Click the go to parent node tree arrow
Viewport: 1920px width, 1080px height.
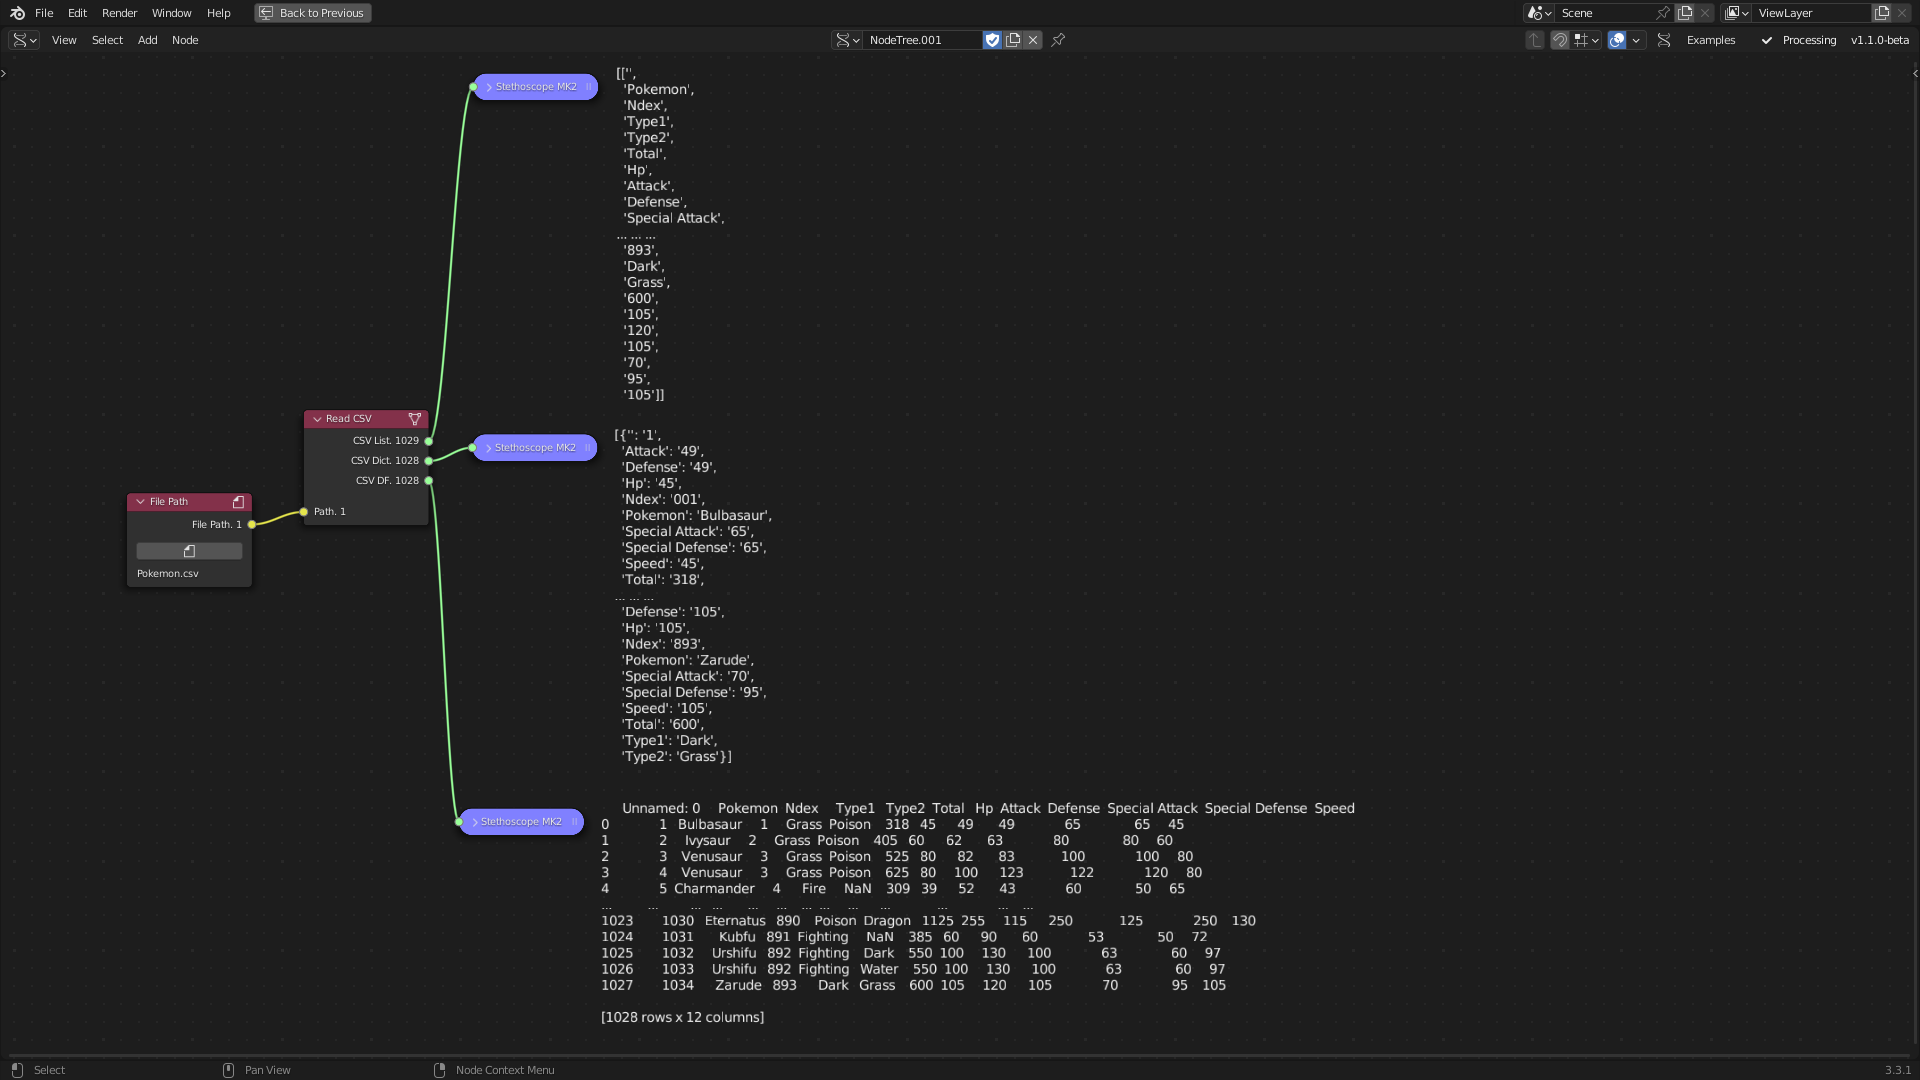point(1535,40)
